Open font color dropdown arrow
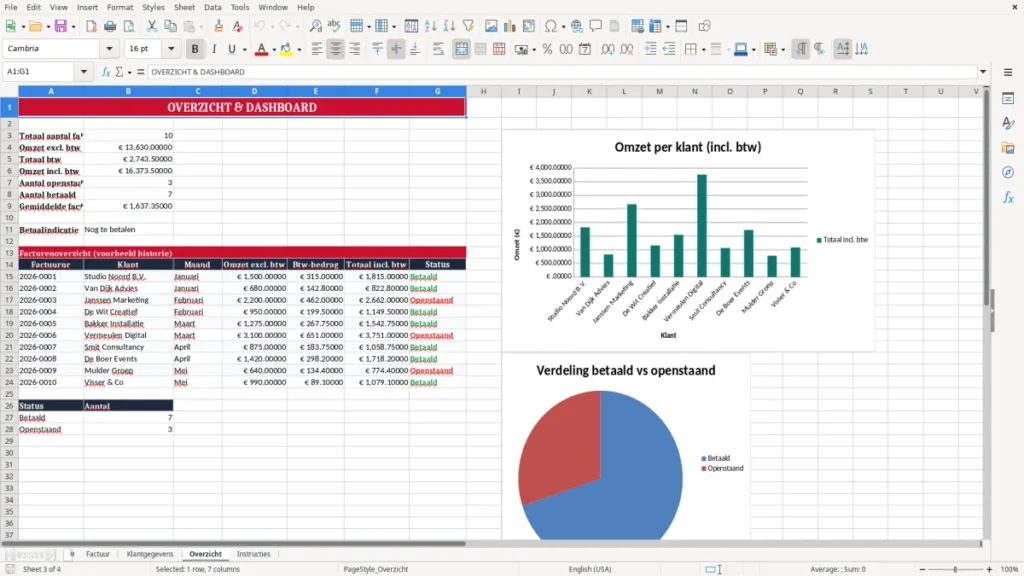This screenshot has width=1024, height=576. pyautogui.click(x=274, y=50)
